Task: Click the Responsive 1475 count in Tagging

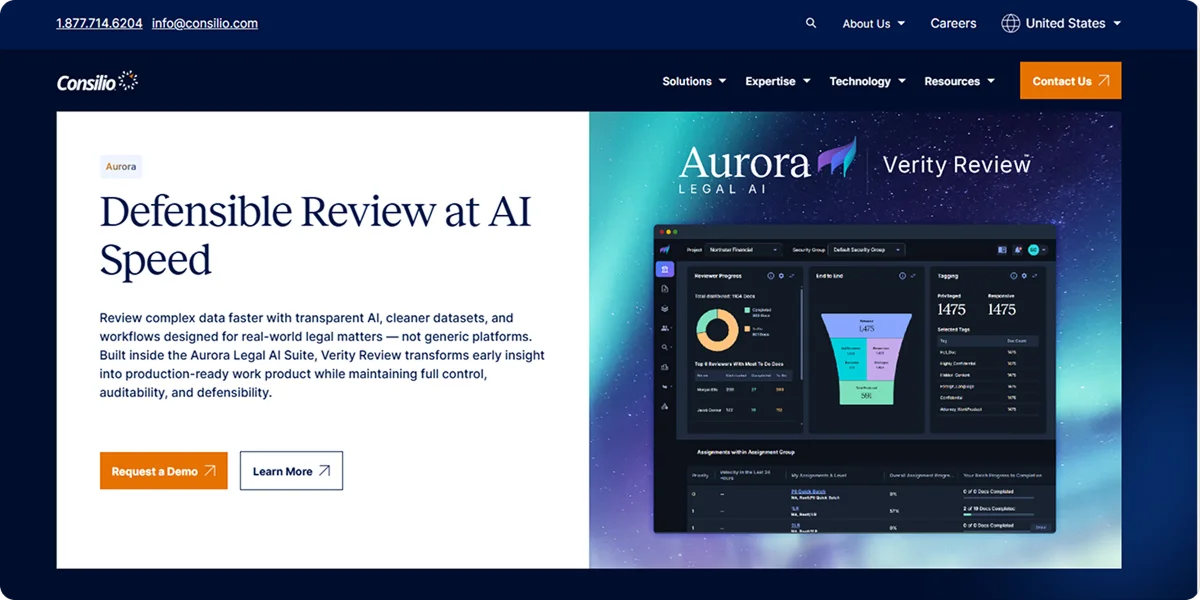Action: tap(1002, 310)
